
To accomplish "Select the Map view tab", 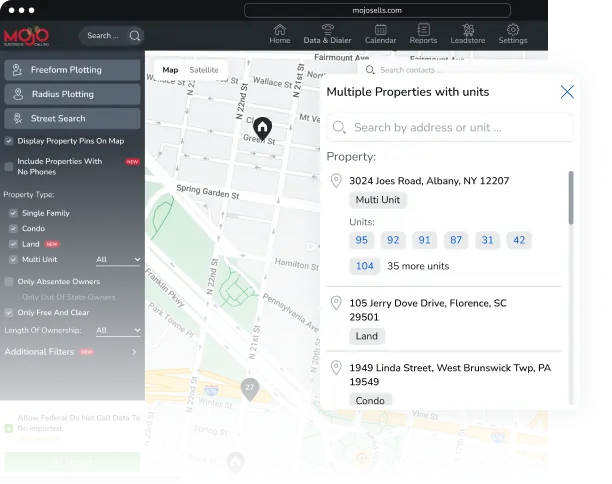I will click(x=170, y=70).
